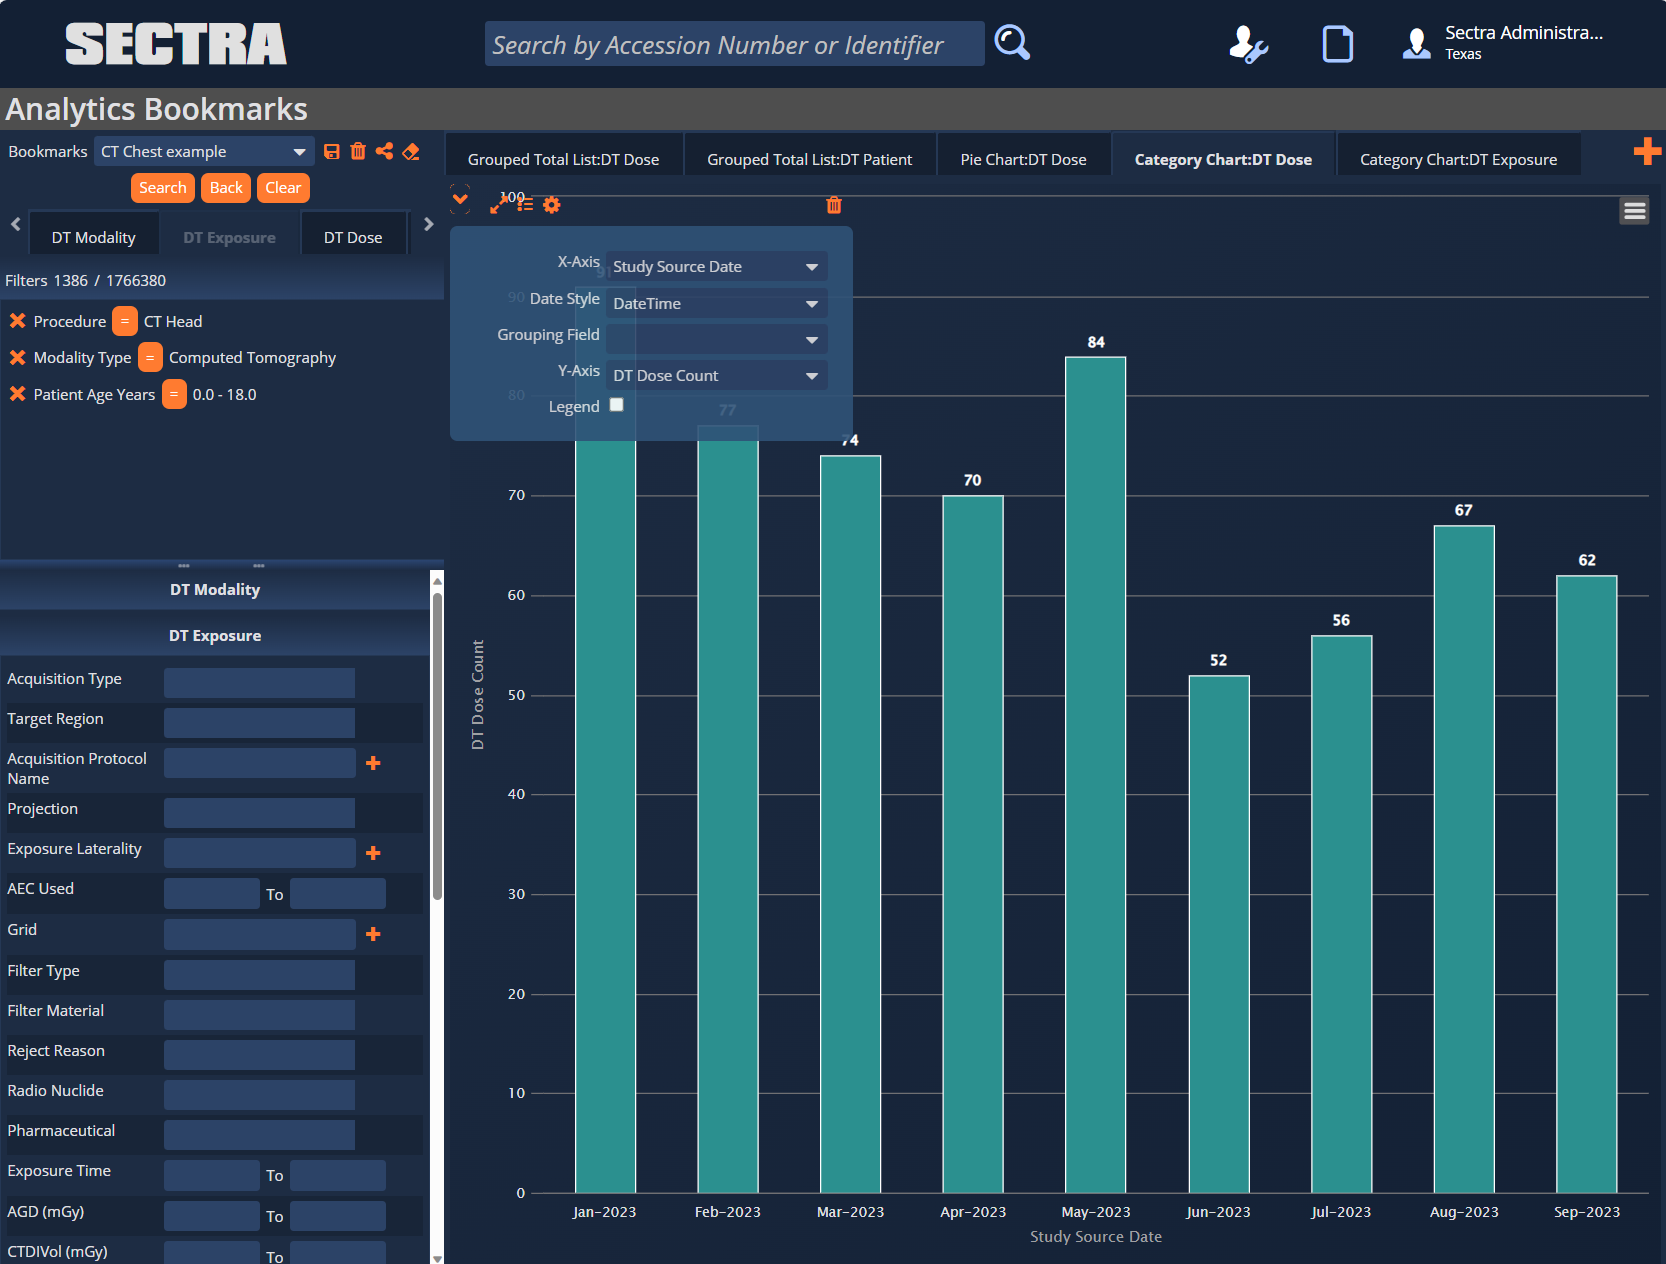Expand the chart with the diagonal arrows icon
The height and width of the screenshot is (1264, 1666).
click(x=498, y=205)
